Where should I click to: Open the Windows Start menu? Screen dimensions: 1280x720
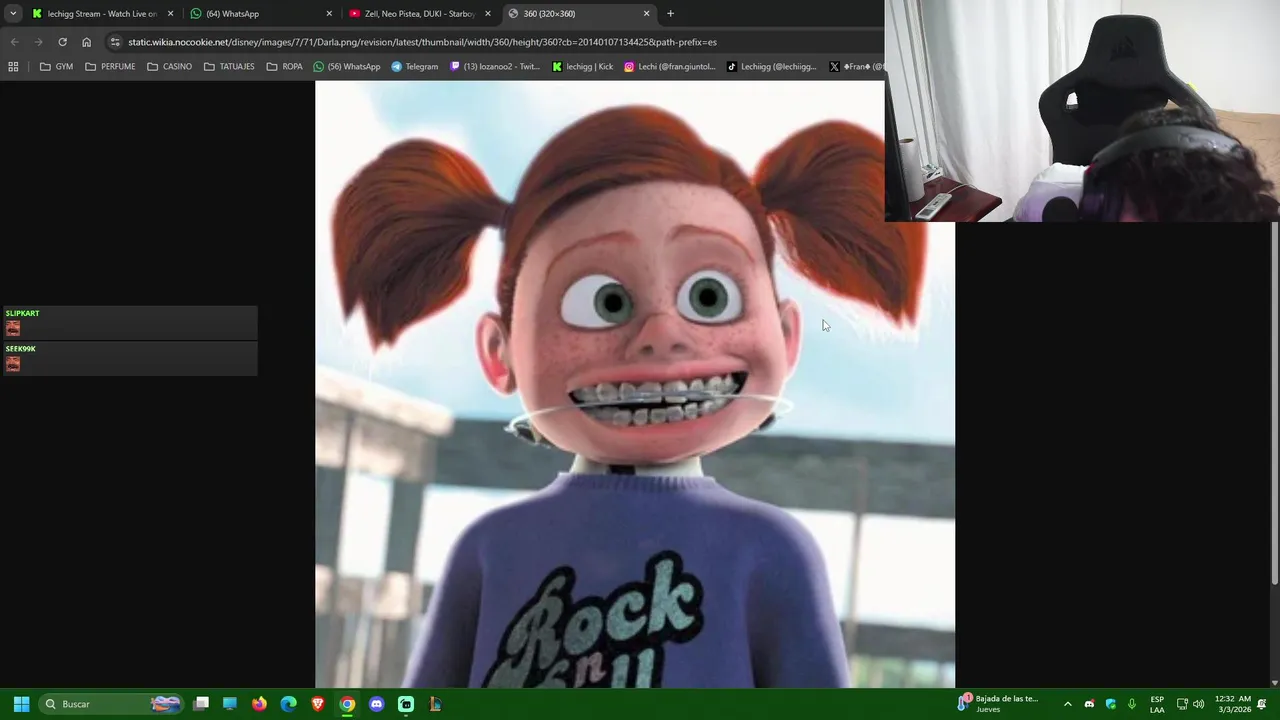[x=21, y=704]
